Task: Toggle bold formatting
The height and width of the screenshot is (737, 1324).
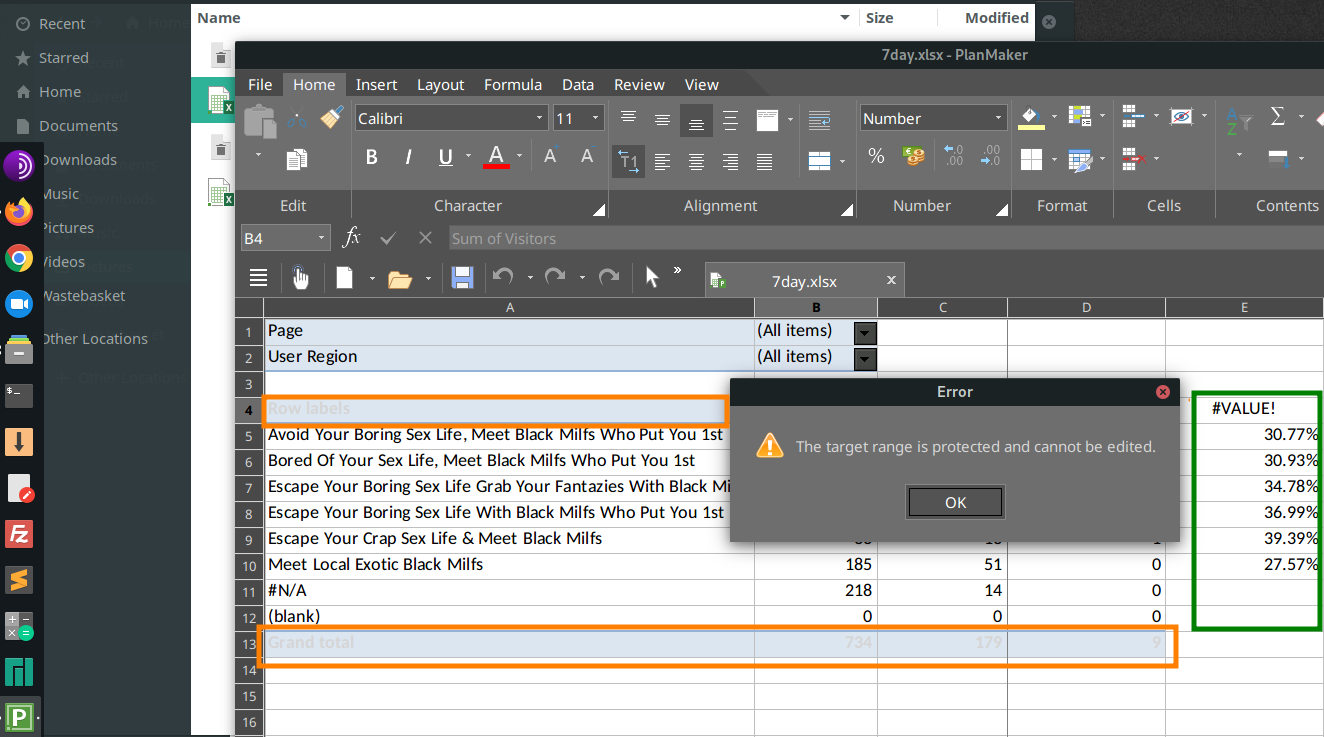Action: pos(372,157)
